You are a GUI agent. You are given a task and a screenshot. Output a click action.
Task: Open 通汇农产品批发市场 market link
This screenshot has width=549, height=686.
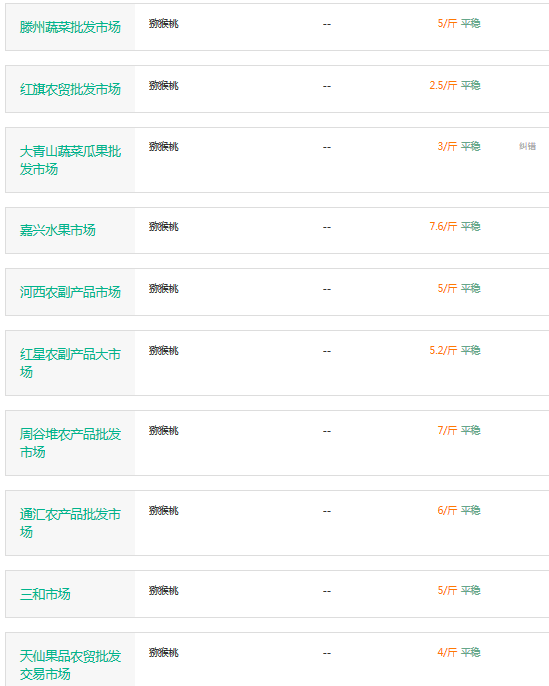coord(70,523)
